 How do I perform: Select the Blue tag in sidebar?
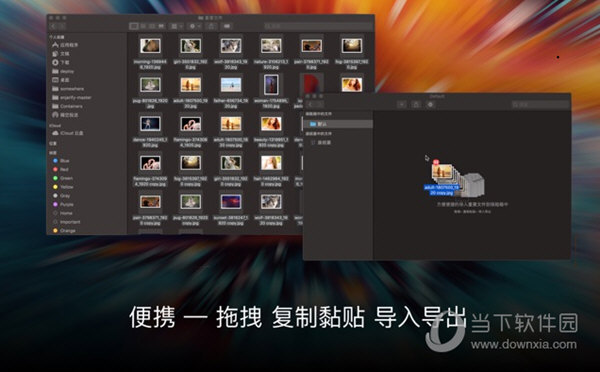tap(61, 161)
